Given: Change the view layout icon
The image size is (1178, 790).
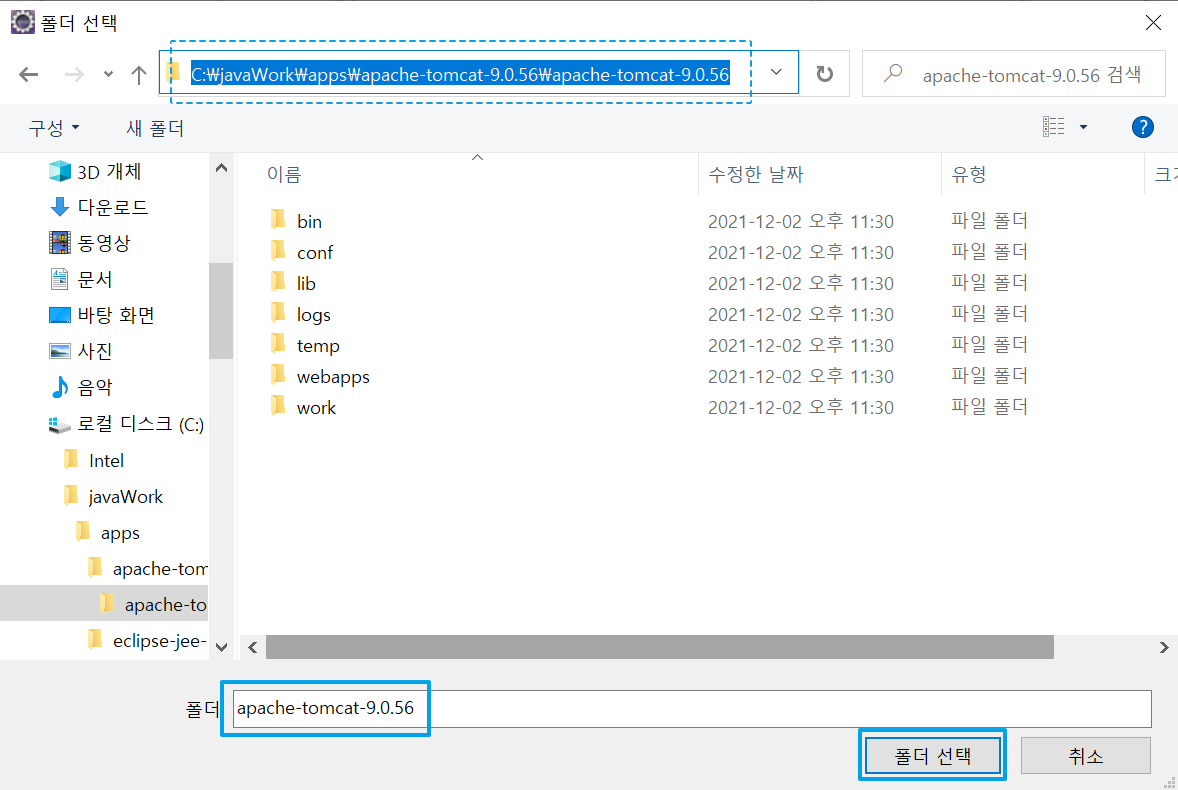Looking at the screenshot, I should [x=1053, y=127].
